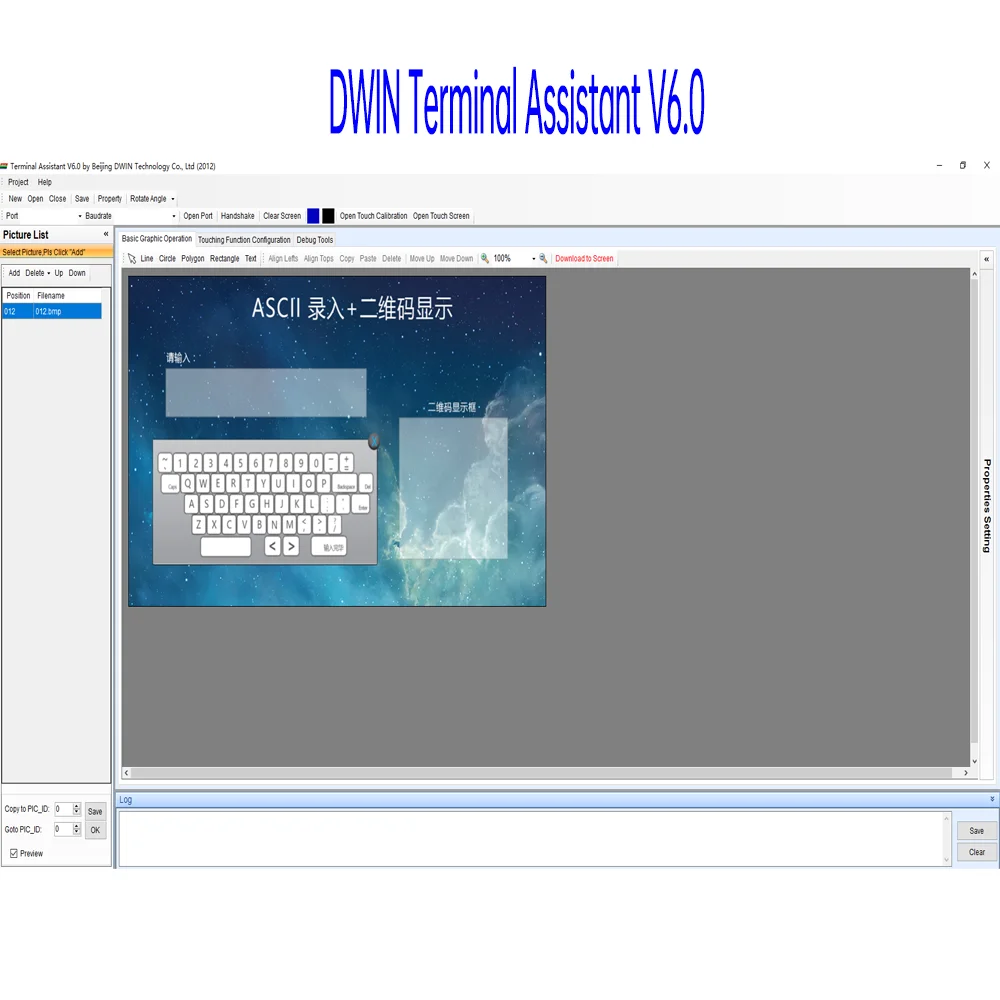This screenshot has height=1000, width=1000.
Task: Pick the black background color swatch
Action: point(328,216)
